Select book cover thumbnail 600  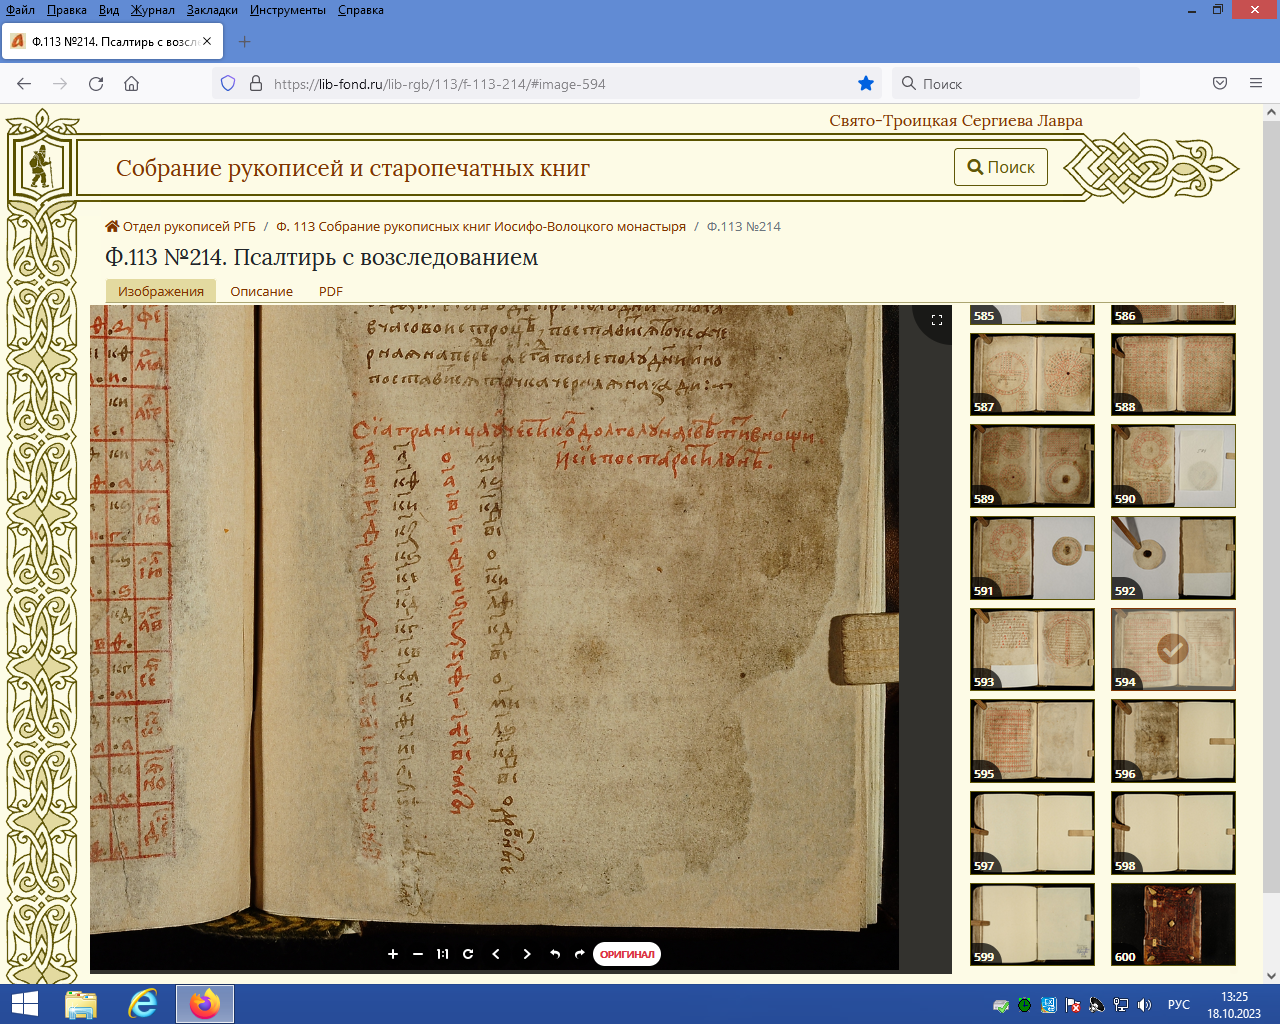1173,924
